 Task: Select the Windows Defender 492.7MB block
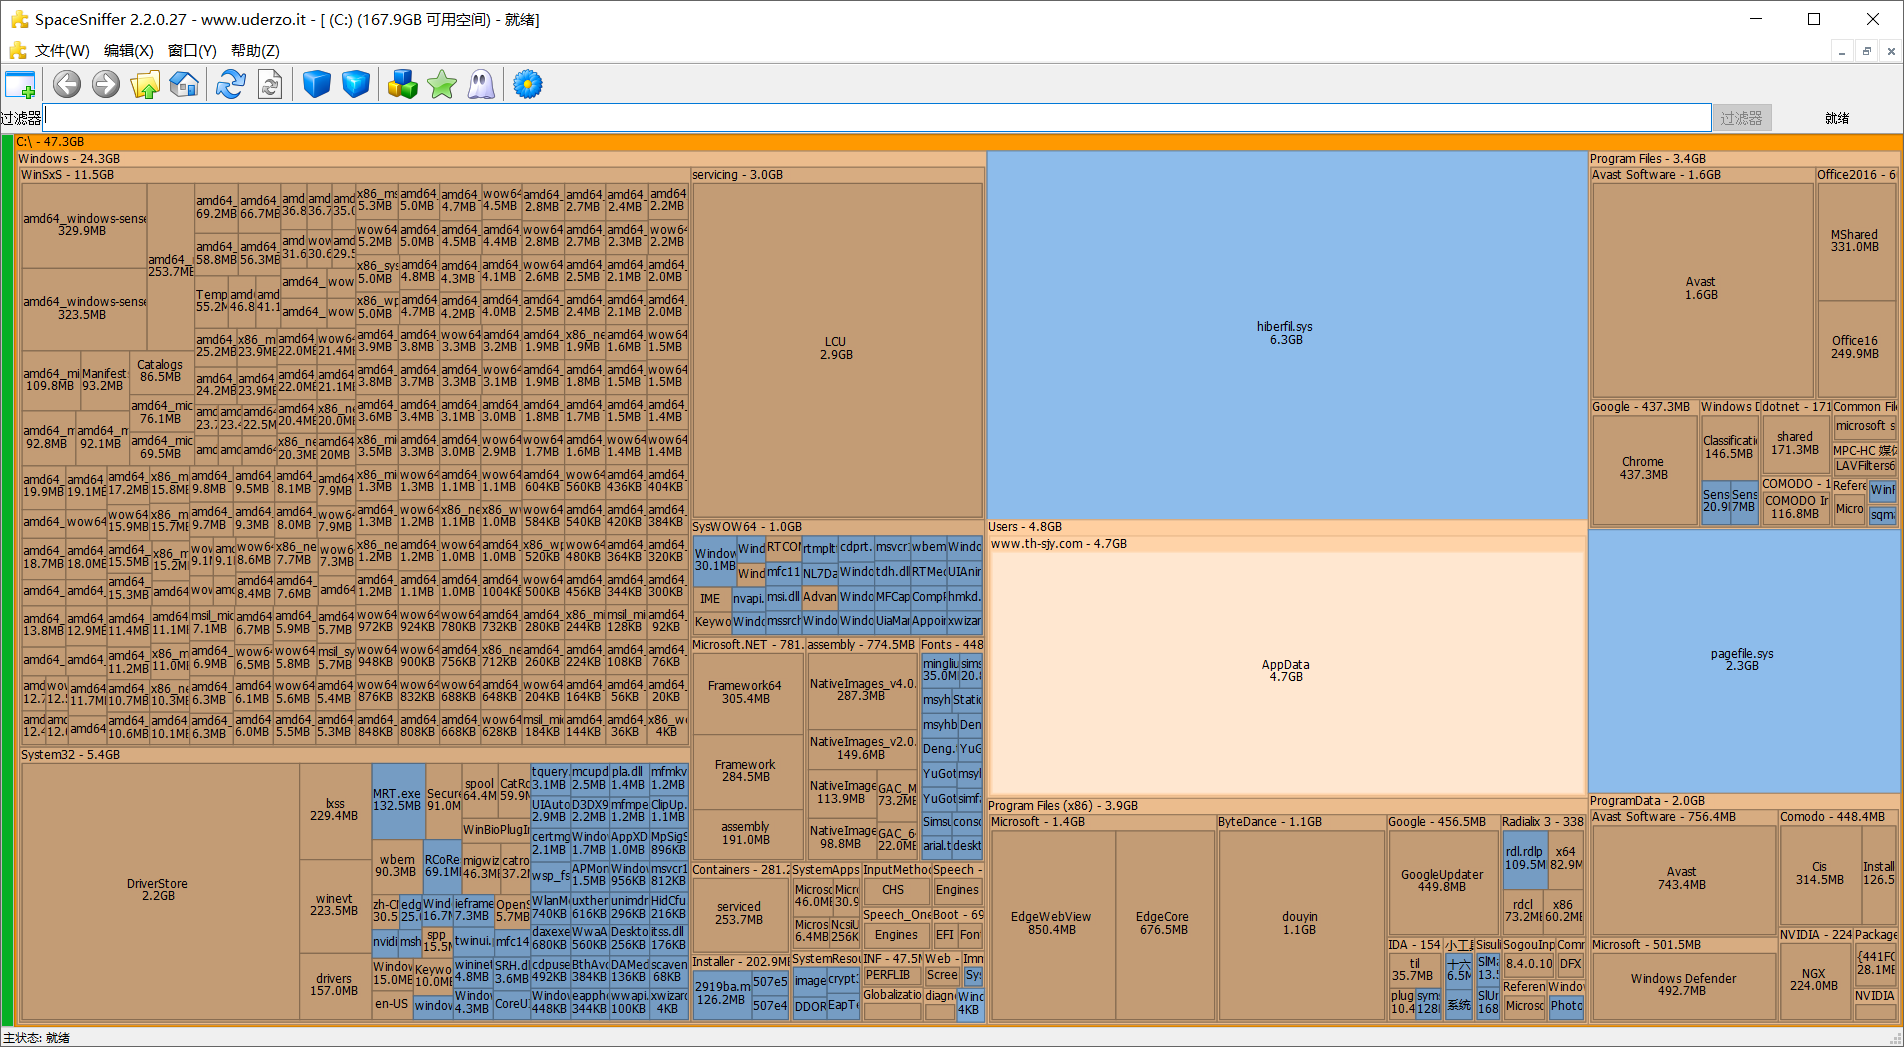[1683, 985]
